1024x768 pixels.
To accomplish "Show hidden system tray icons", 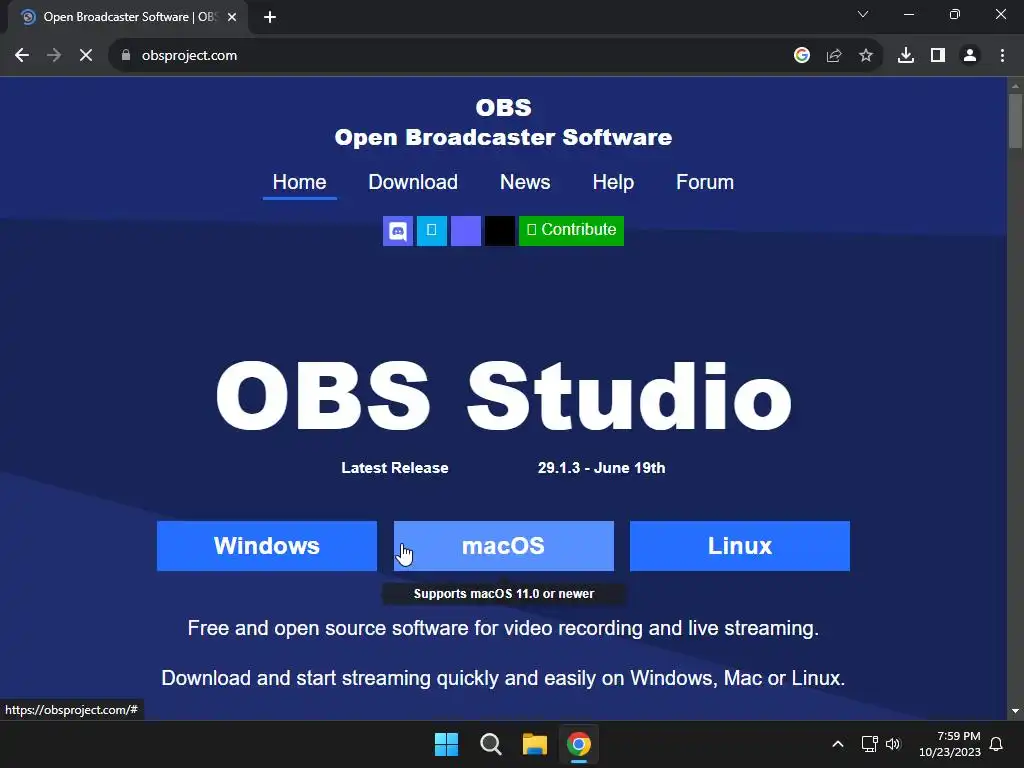I will coord(838,744).
